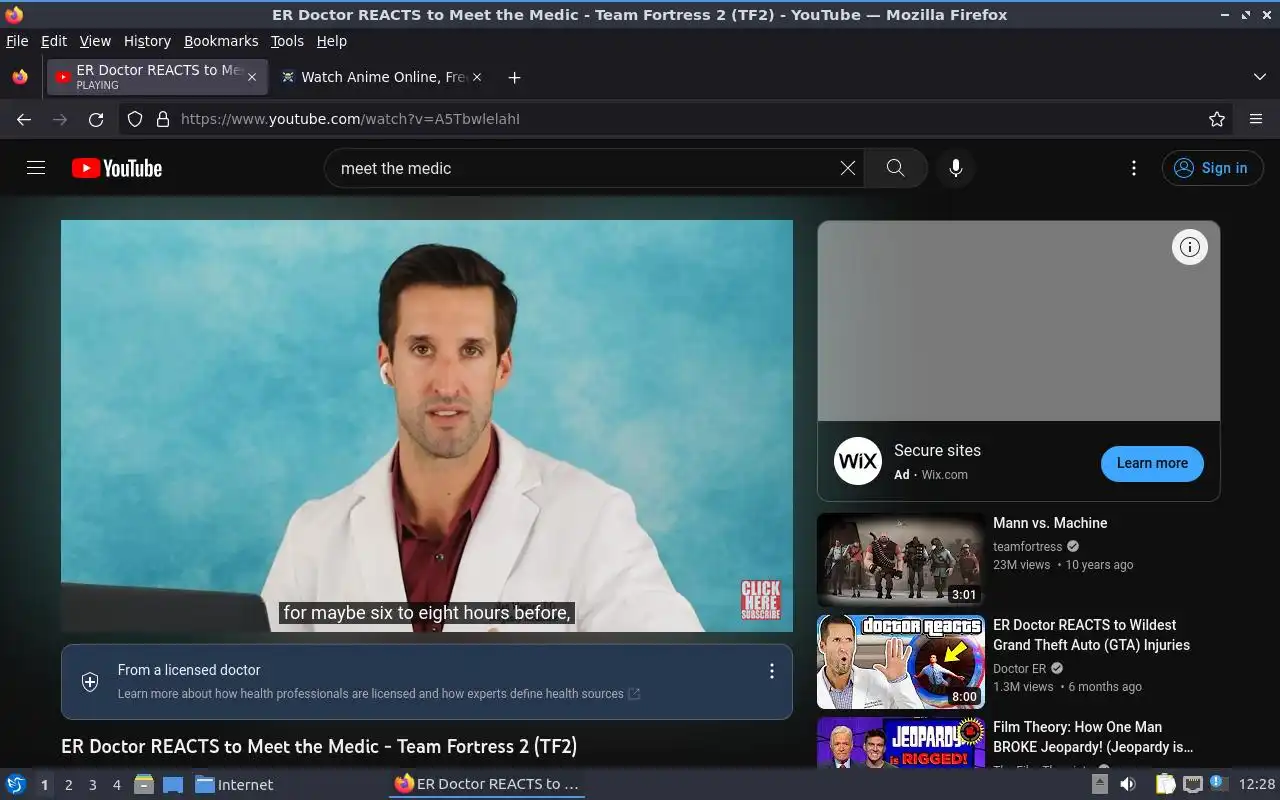Open the Film Theory Jeopardy video thumbnail
The image size is (1280, 800).
pyautogui.click(x=901, y=742)
